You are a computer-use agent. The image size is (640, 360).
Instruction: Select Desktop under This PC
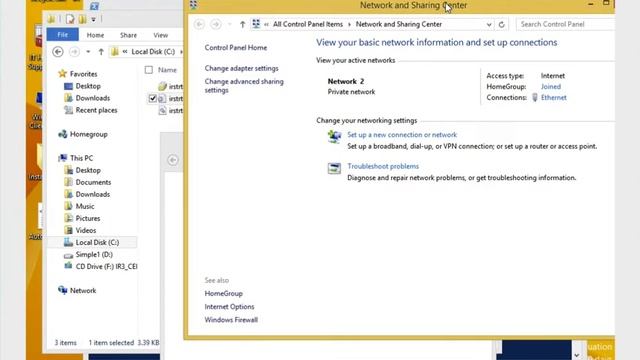88,170
